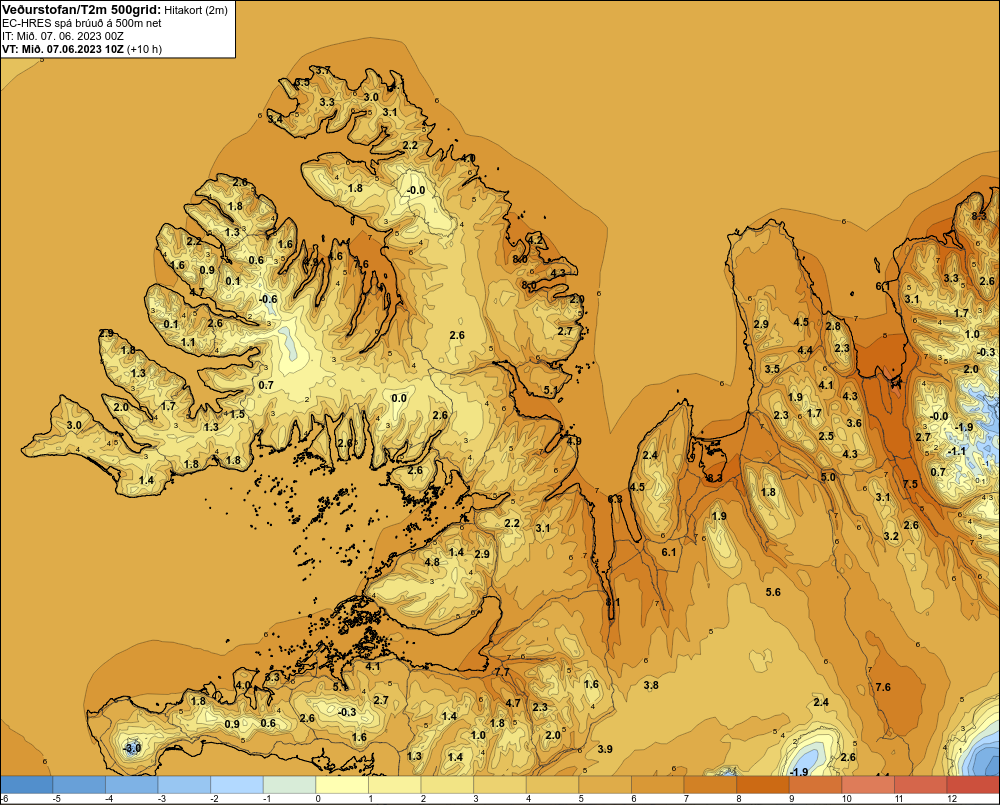The image size is (1000, 805).
Task: Select the -0.6 temperature value
Action: (x=268, y=299)
